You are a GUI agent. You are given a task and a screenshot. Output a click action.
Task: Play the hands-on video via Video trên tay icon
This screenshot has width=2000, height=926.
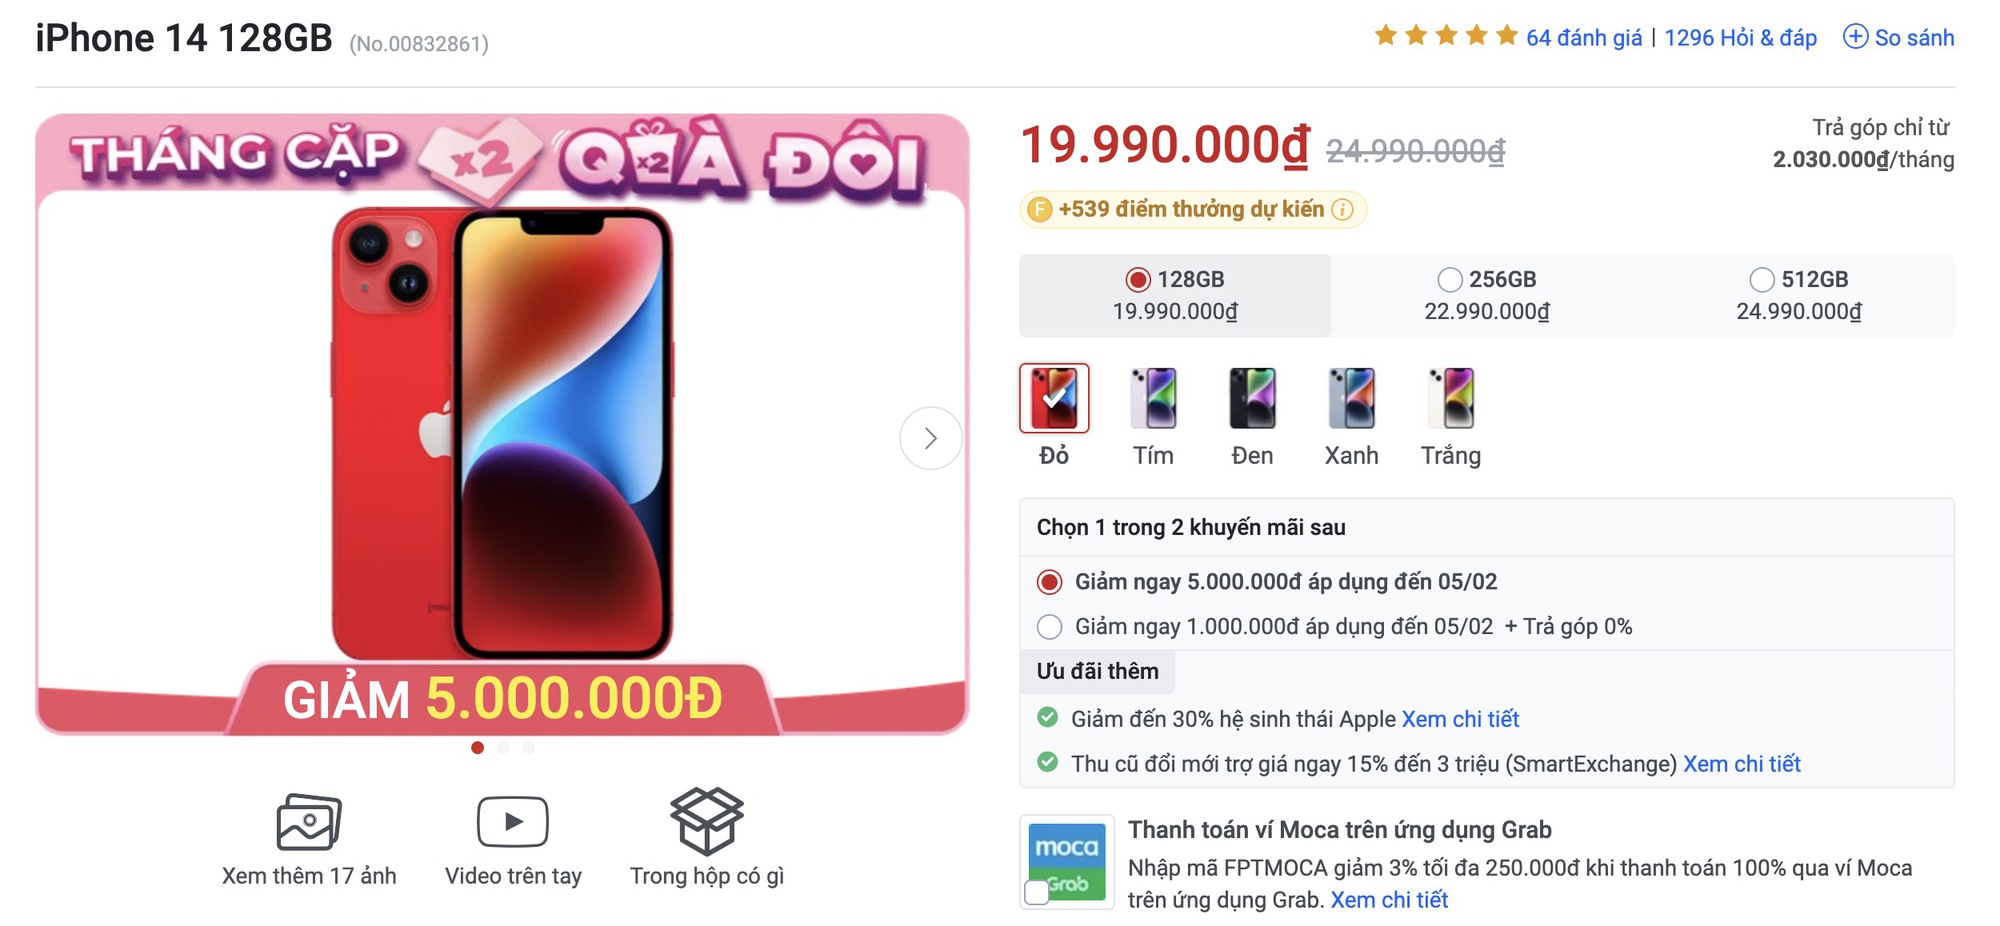tap(514, 822)
